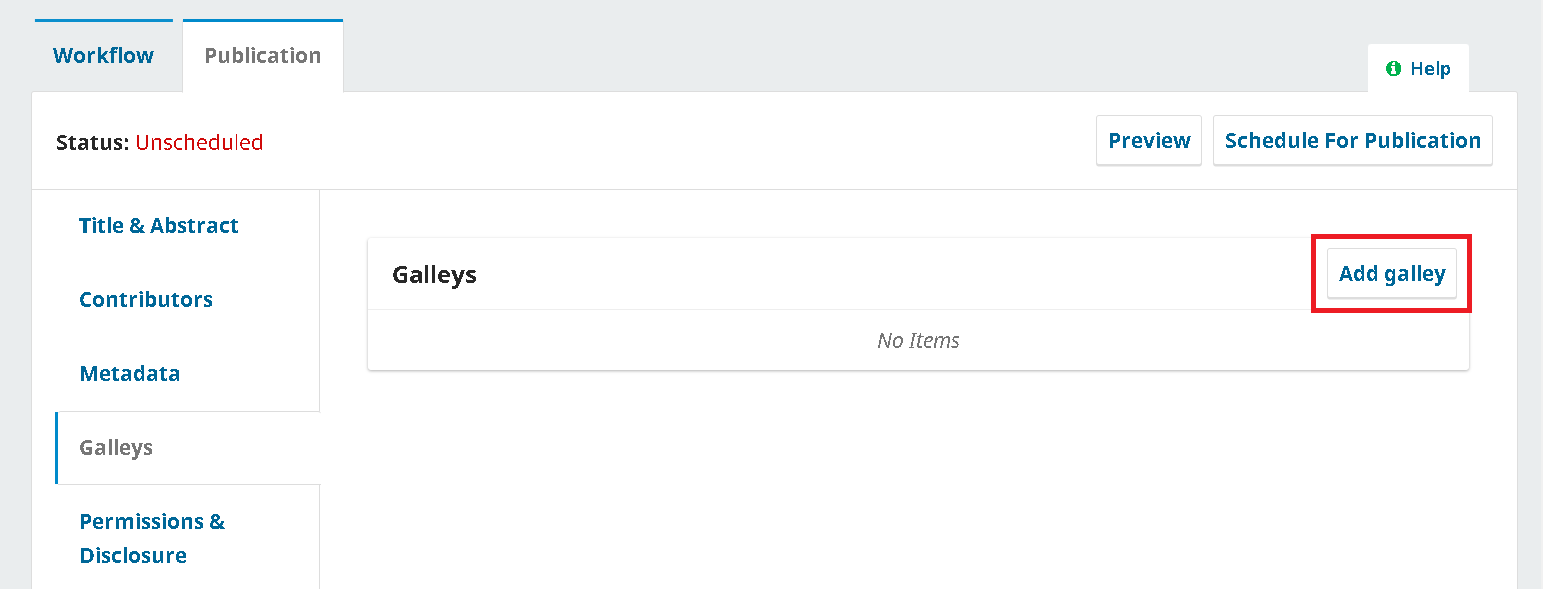Open the Title & Abstract section
Screen dimensions: 1543x589
pos(158,226)
